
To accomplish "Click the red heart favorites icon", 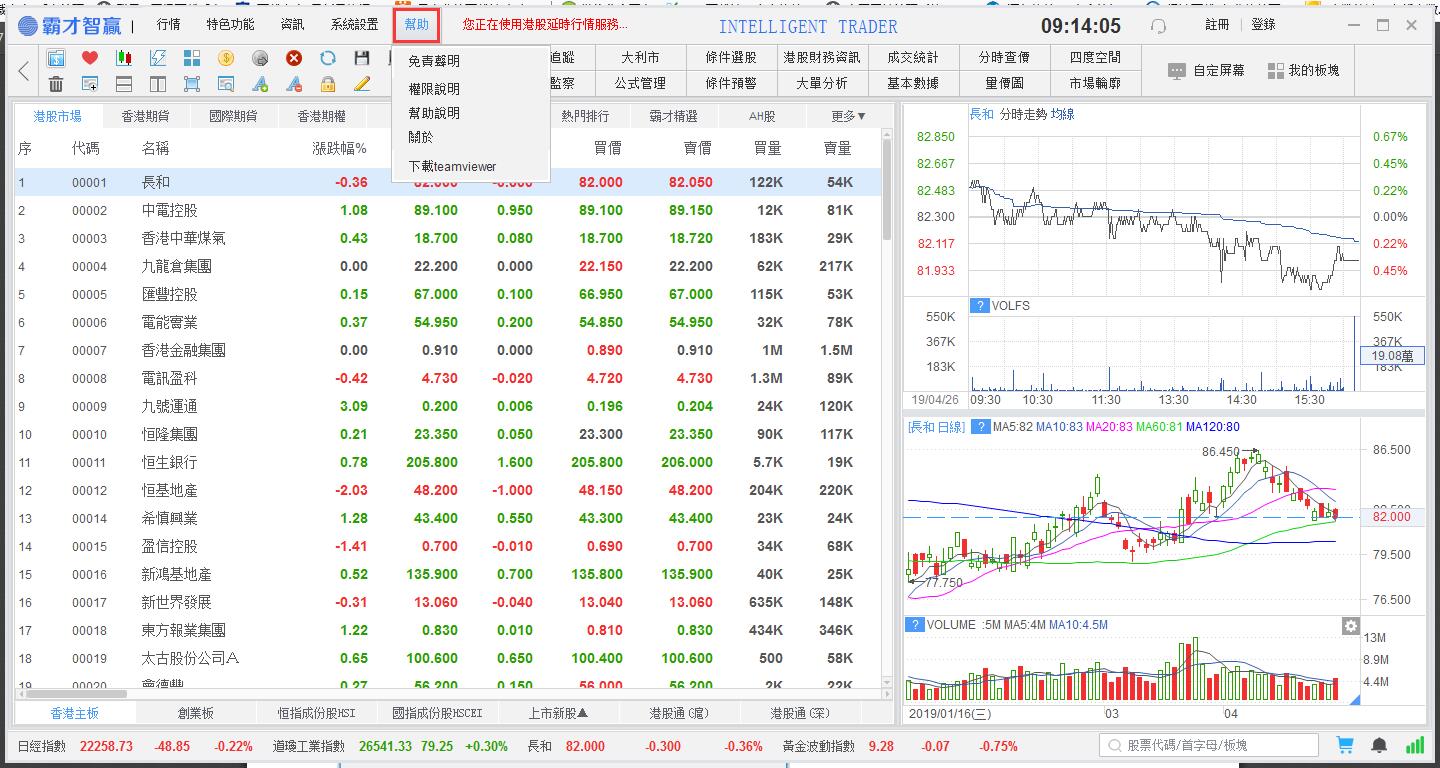I will click(90, 58).
